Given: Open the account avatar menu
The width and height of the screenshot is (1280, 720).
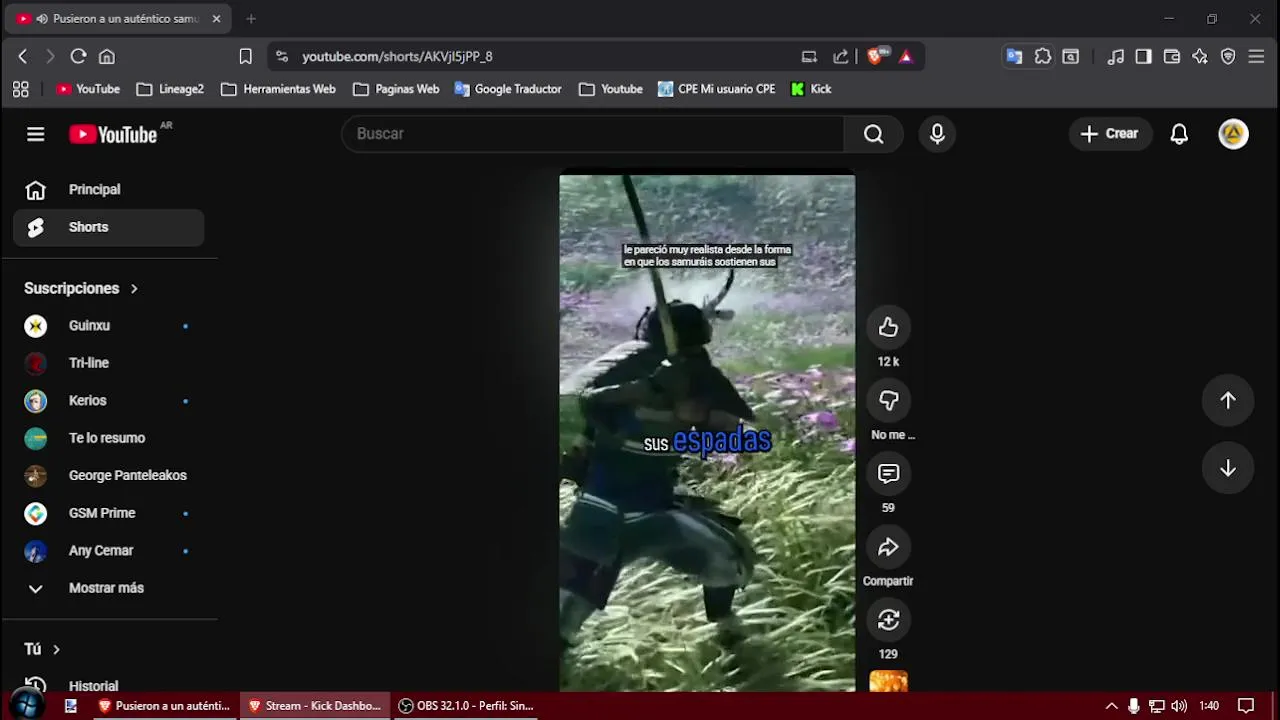Looking at the screenshot, I should tap(1233, 134).
